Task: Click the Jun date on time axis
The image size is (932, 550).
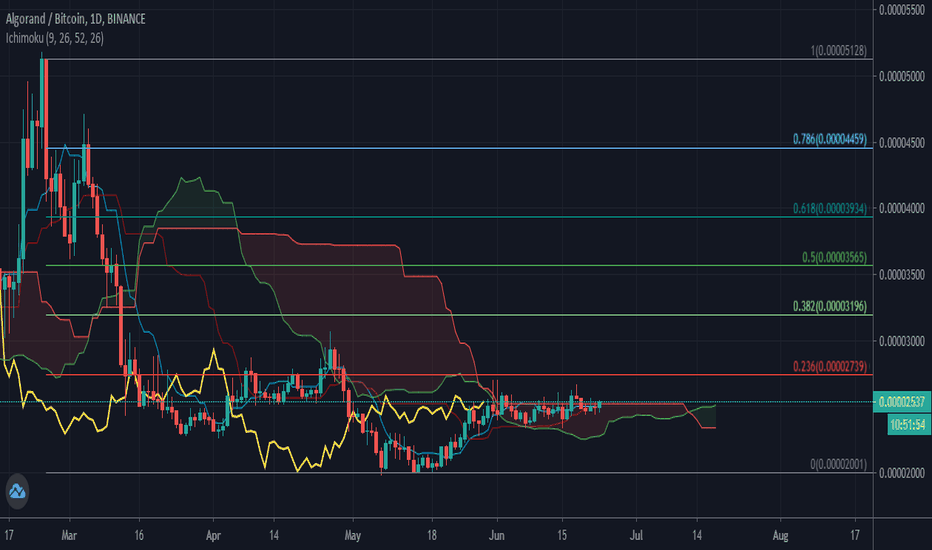Action: [496, 535]
